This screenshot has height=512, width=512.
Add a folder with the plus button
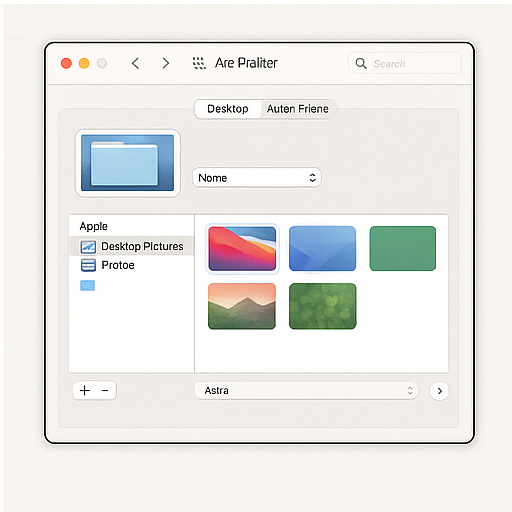(x=85, y=390)
